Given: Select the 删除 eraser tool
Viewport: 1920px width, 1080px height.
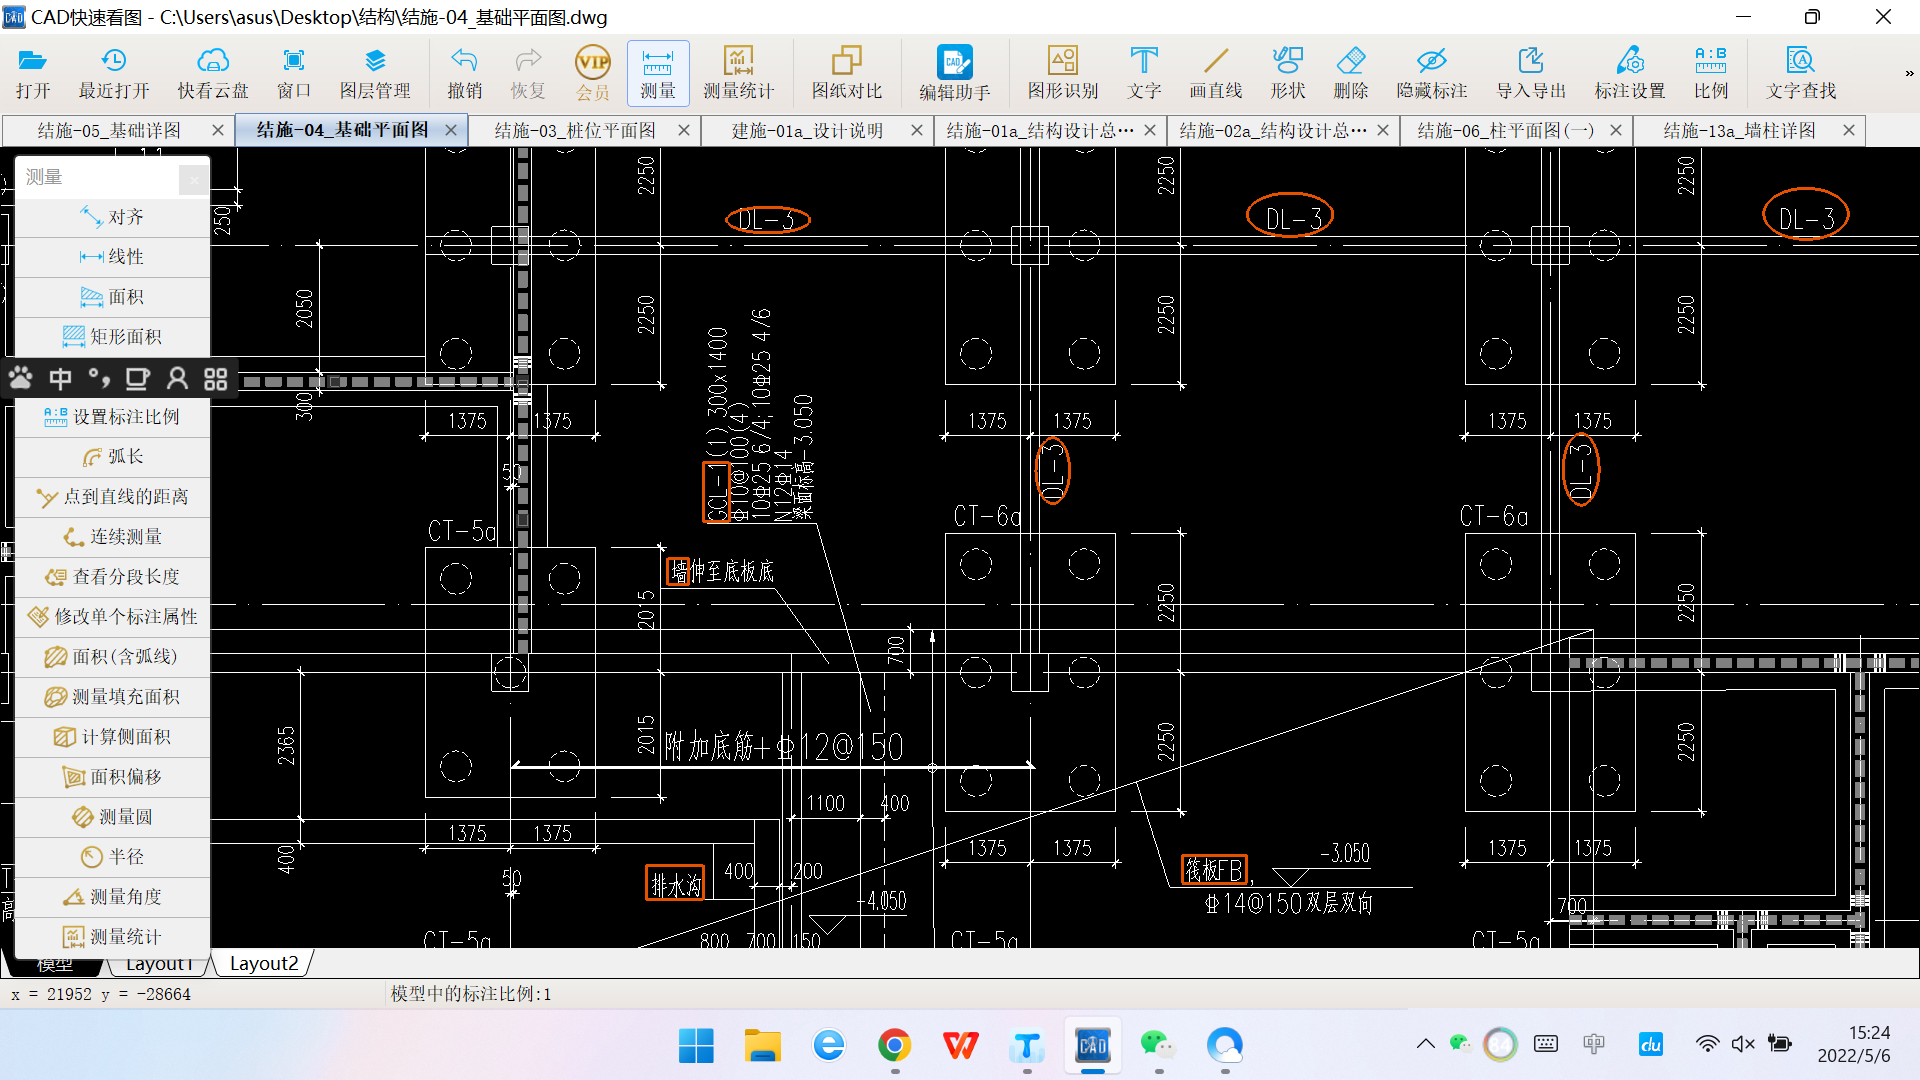Looking at the screenshot, I should point(1351,74).
